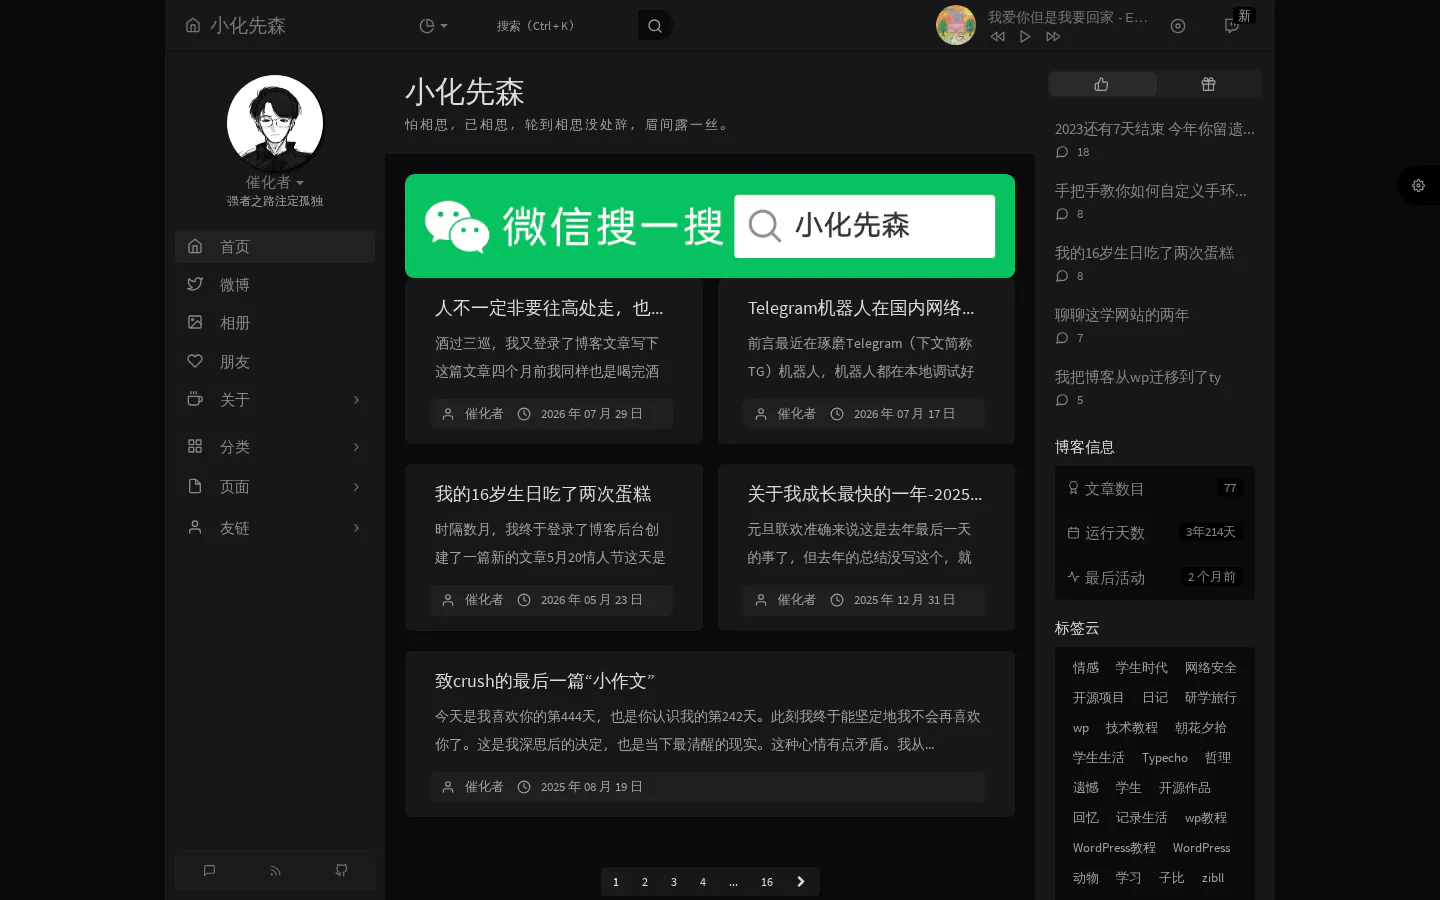Click the home icon beside 小化先森 logo
This screenshot has height=900, width=1440.
point(193,26)
